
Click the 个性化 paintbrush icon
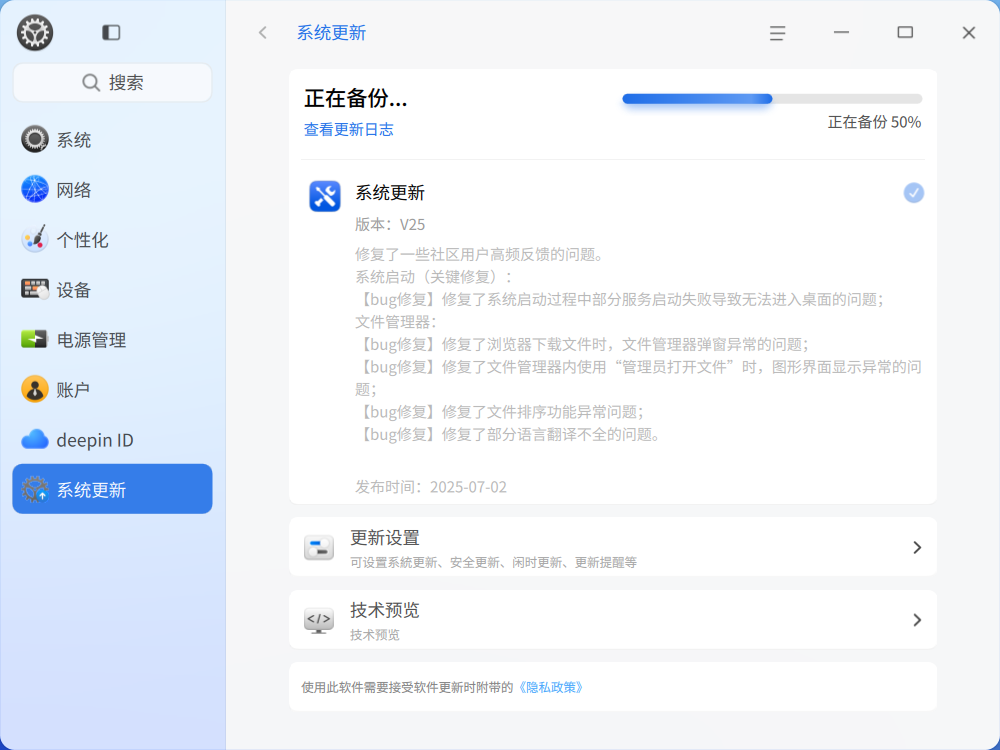coord(34,239)
